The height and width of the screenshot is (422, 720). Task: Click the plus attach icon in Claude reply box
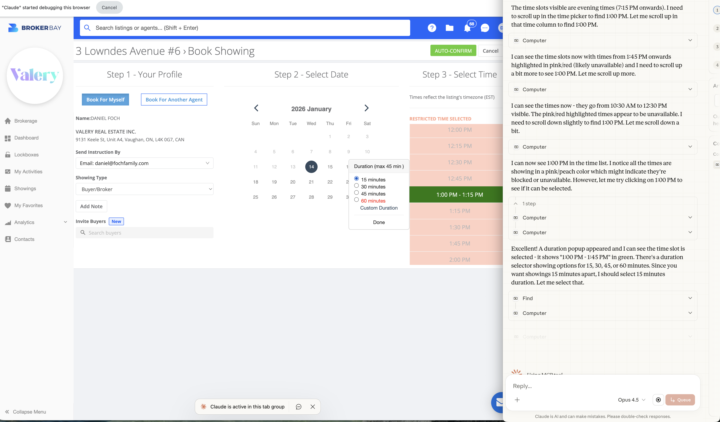click(x=517, y=399)
